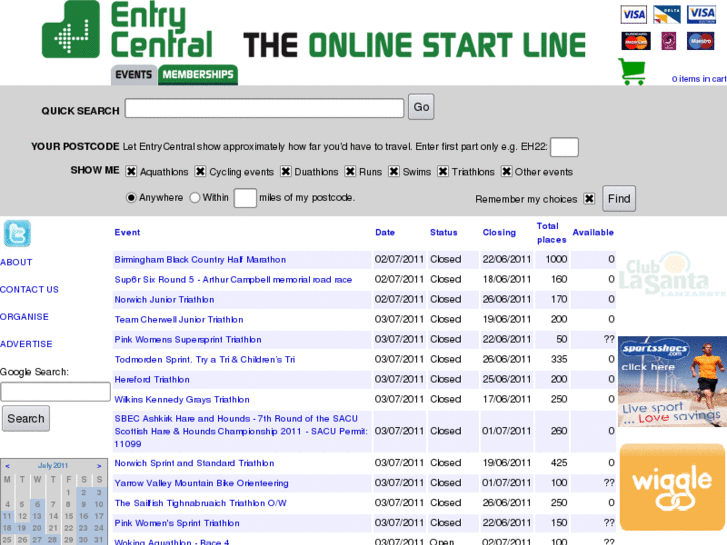The width and height of the screenshot is (727, 545).
Task: Disable the Swims filter checkbox
Action: [394, 172]
